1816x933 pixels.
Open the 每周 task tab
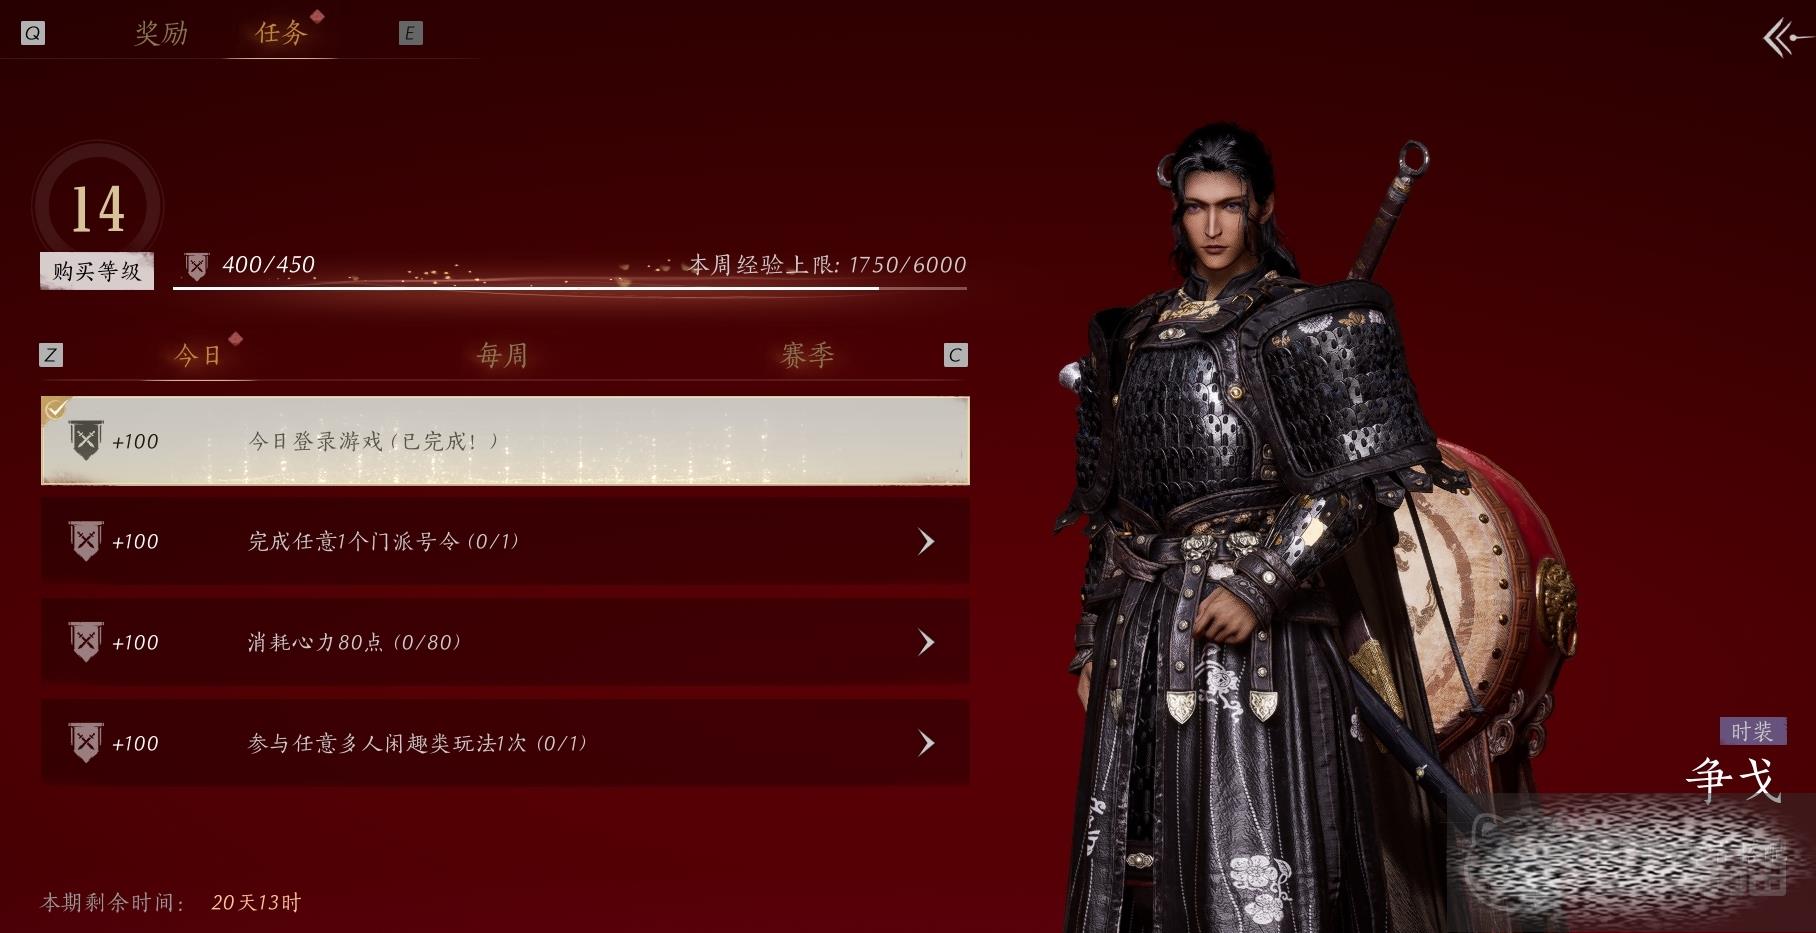click(502, 355)
